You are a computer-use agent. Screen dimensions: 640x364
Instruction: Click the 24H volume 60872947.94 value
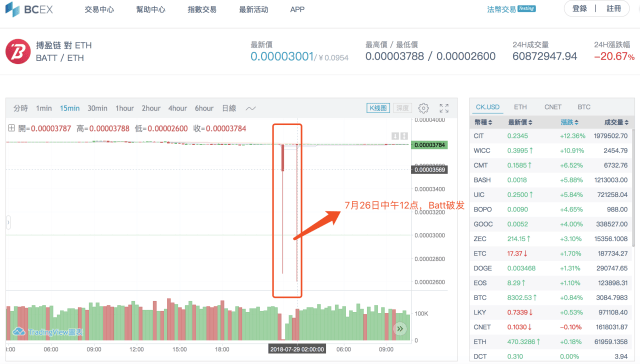[x=544, y=56]
